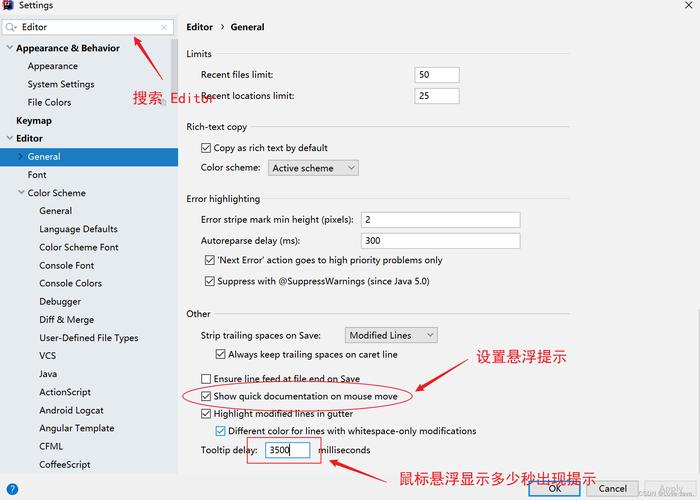The image size is (700, 500).
Task: Select CoffeeScript color scheme item
Action: point(65,465)
